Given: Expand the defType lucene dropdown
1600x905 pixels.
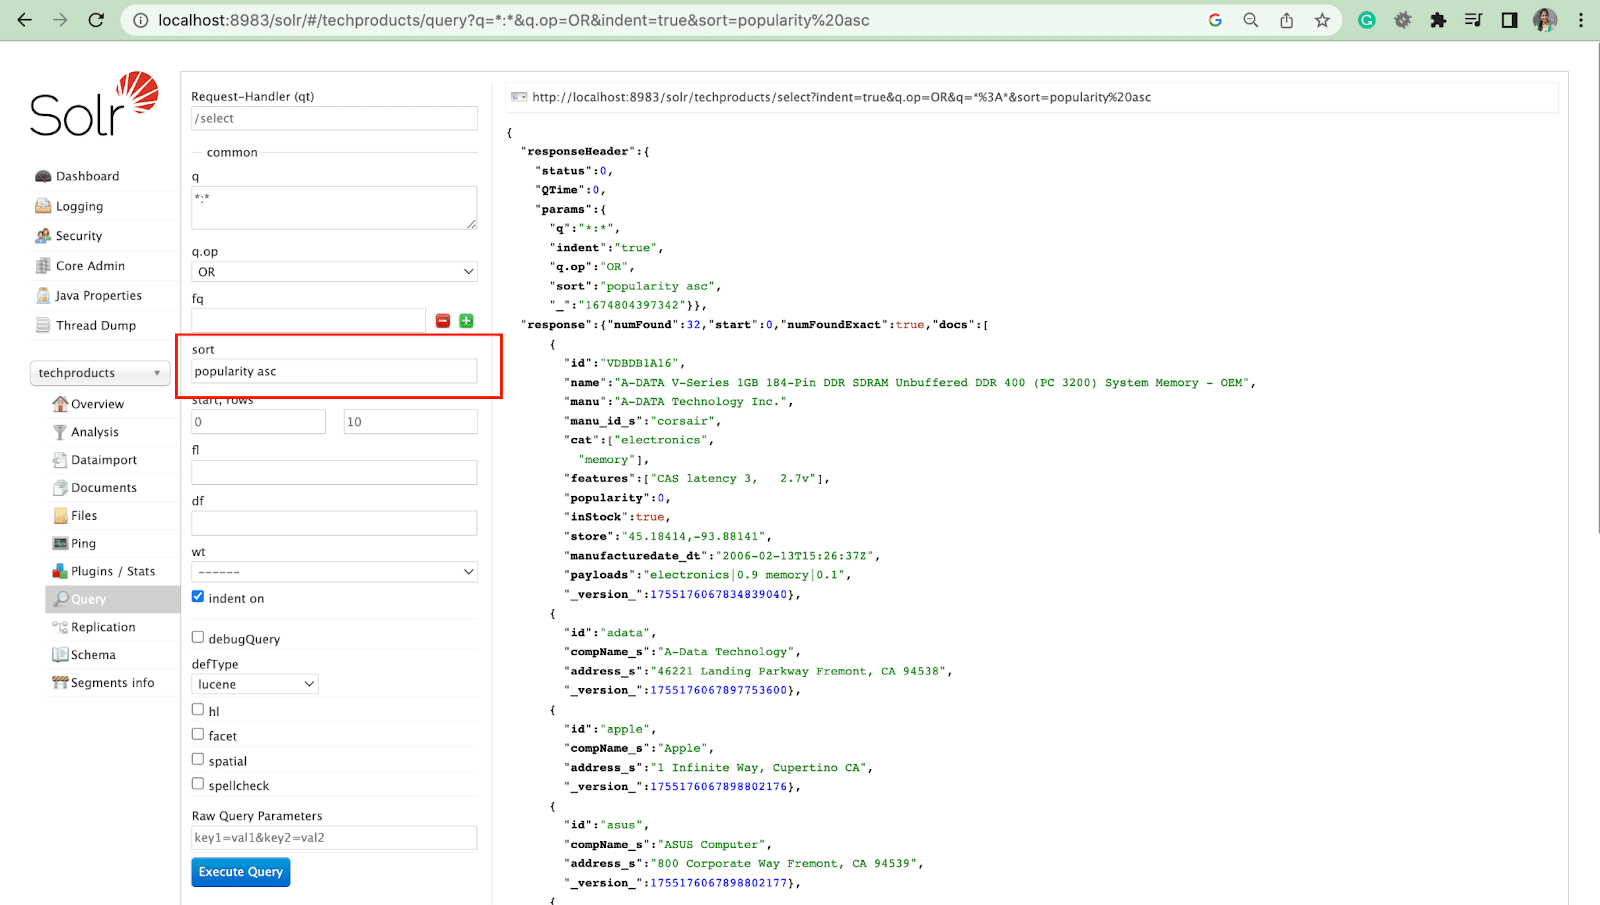Looking at the screenshot, I should click(255, 684).
